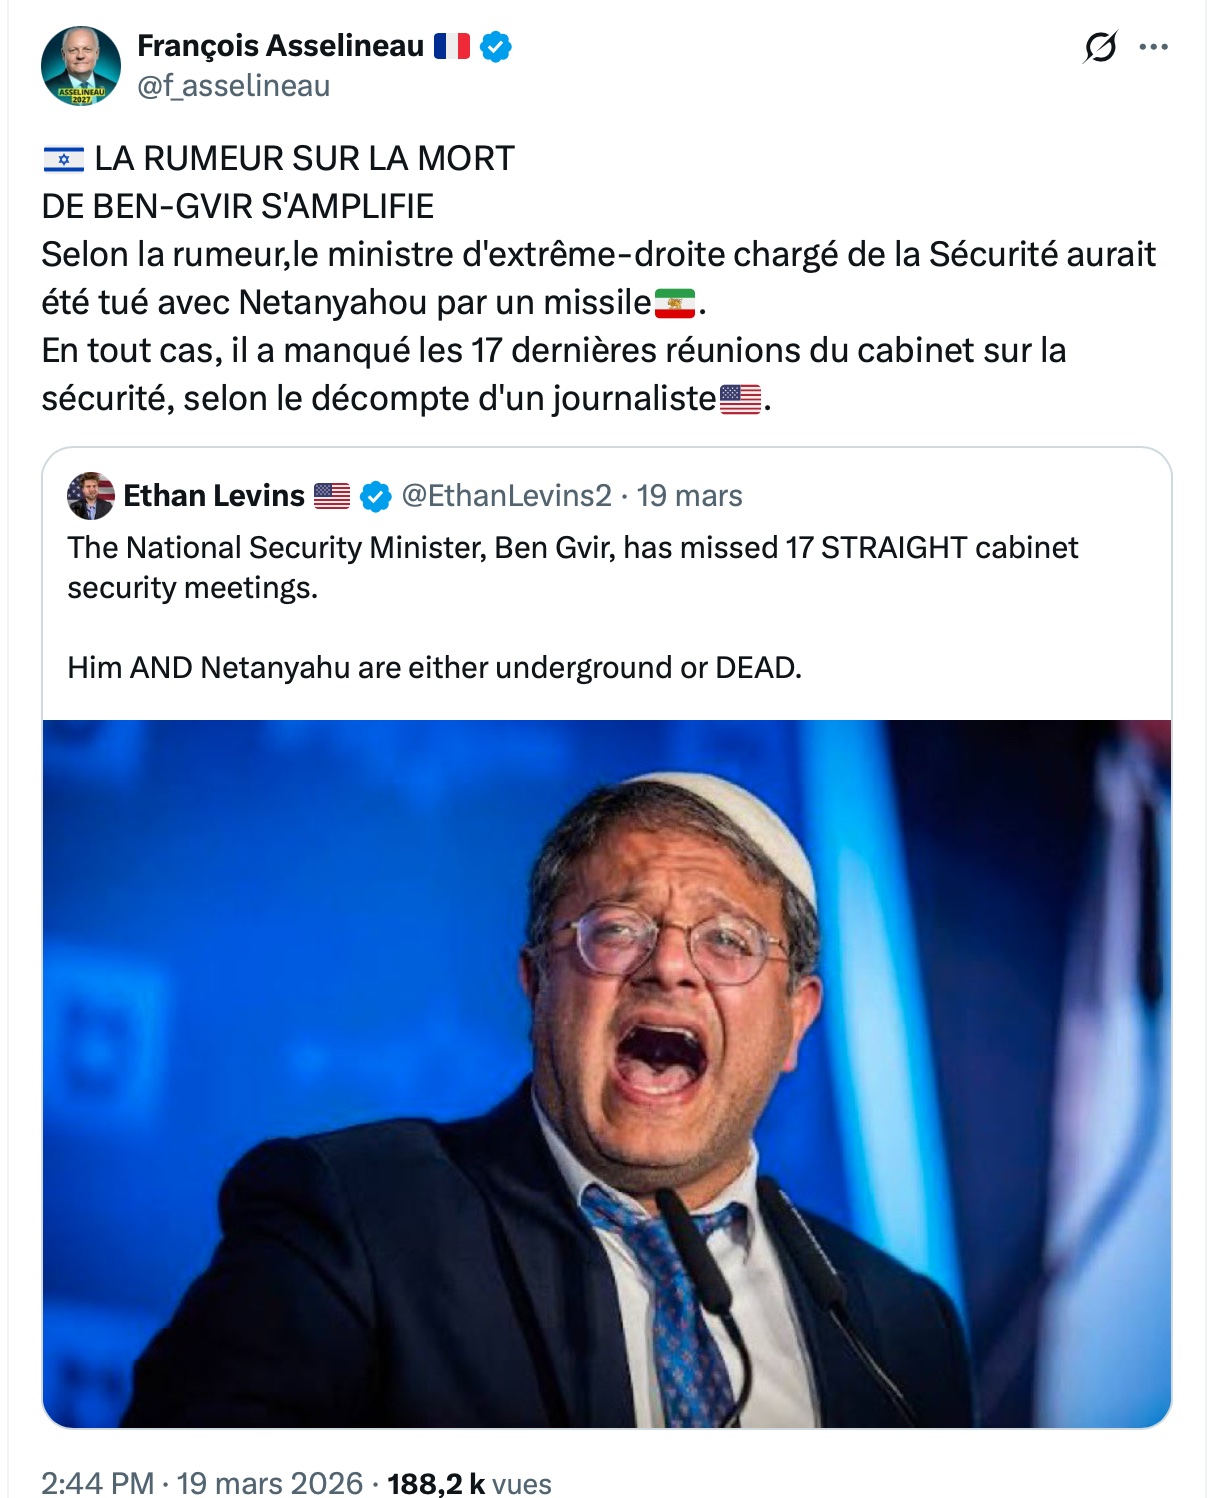The width and height of the screenshot is (1210, 1498).
Task: Open the Ben Gvir photo in the quoted tweet
Action: click(x=606, y=1073)
